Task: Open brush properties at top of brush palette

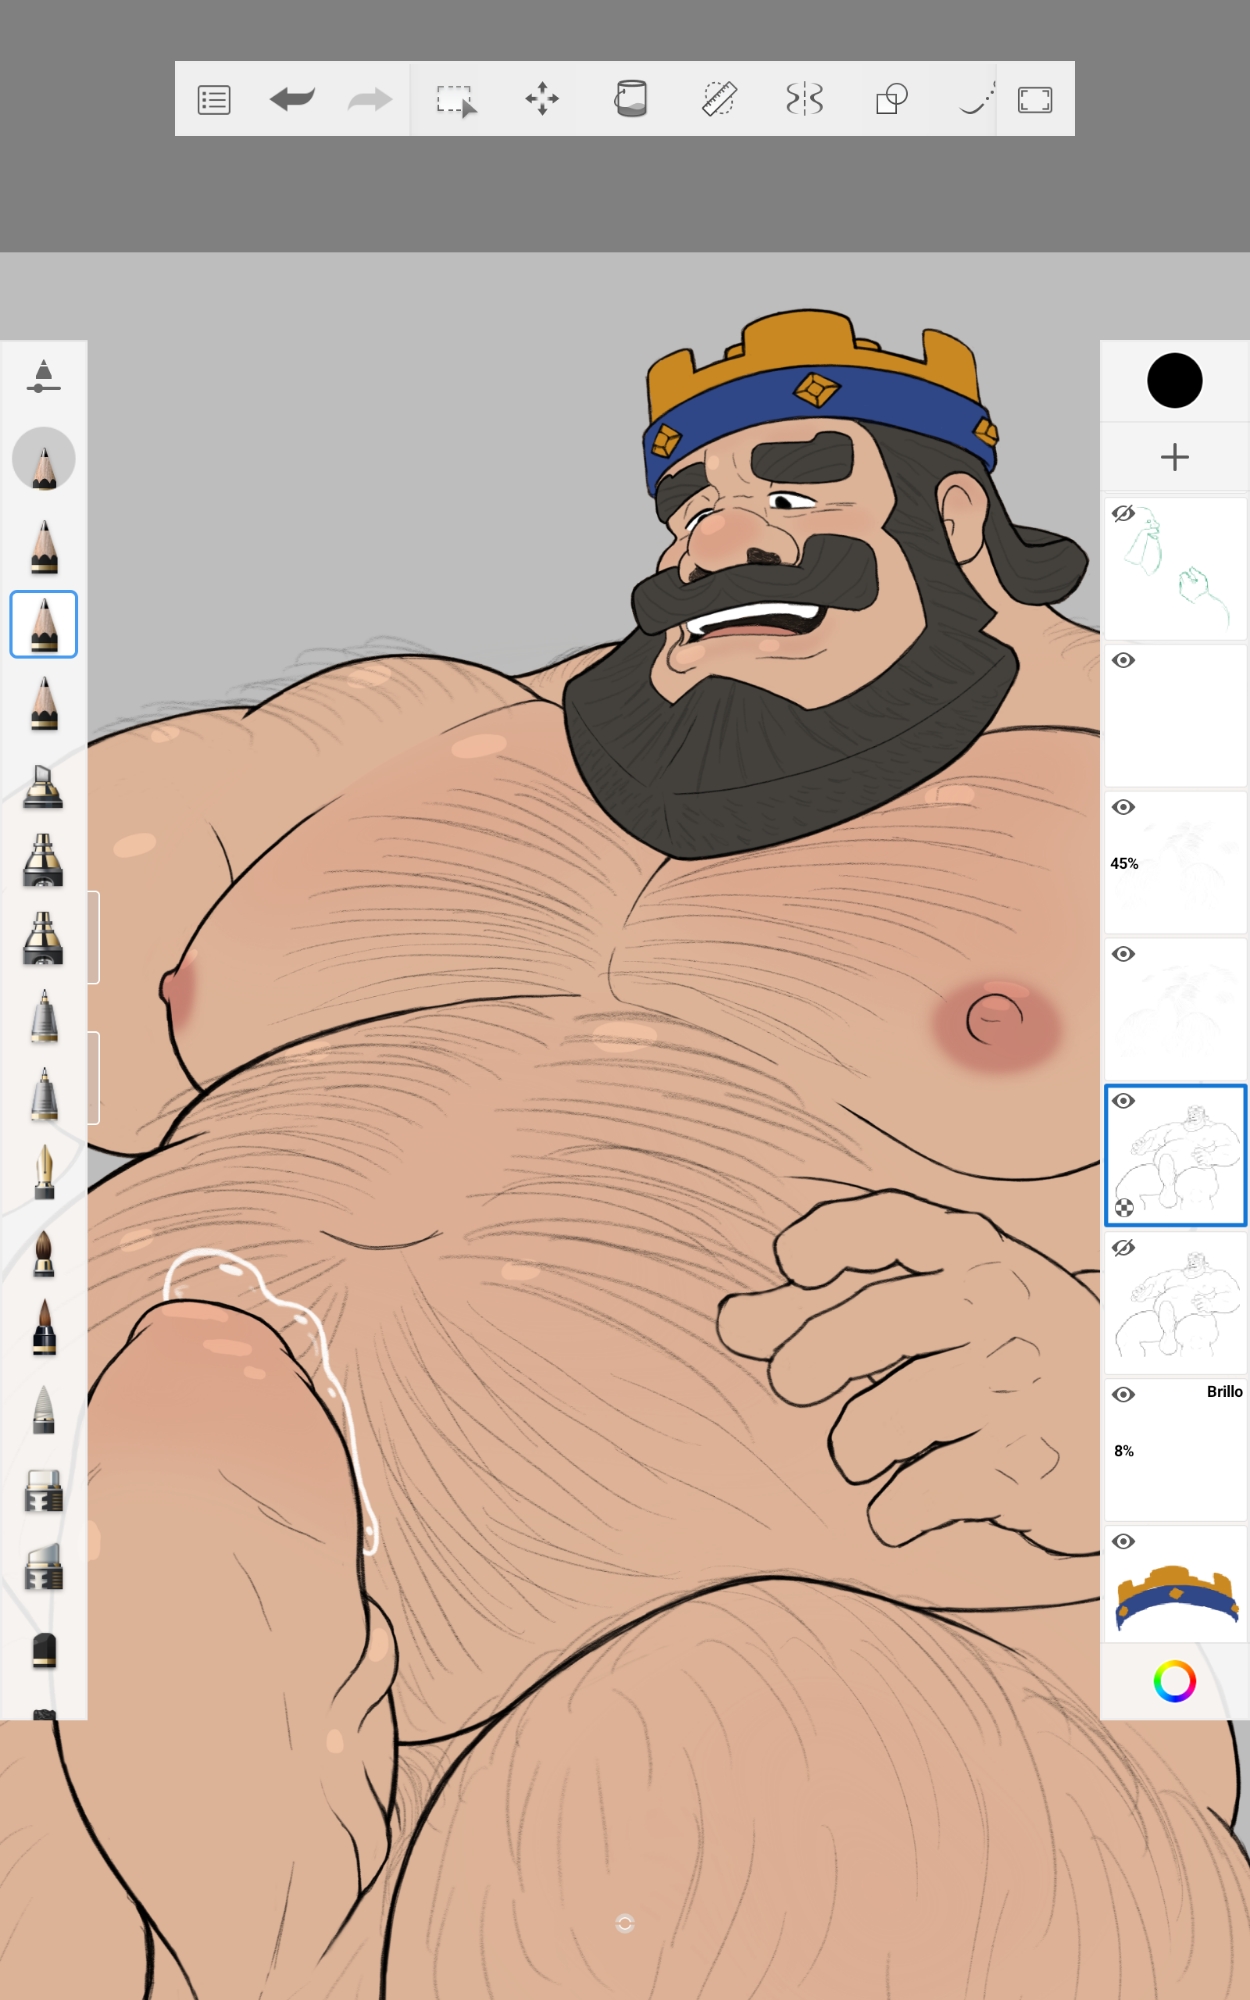Action: pyautogui.click(x=43, y=377)
